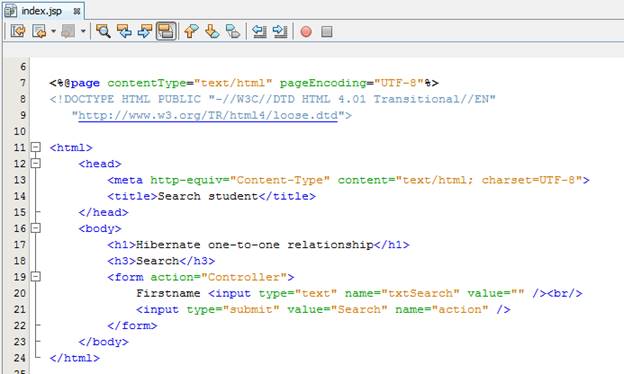
Task: Click the "submit" type attribute value
Action: [251, 310]
